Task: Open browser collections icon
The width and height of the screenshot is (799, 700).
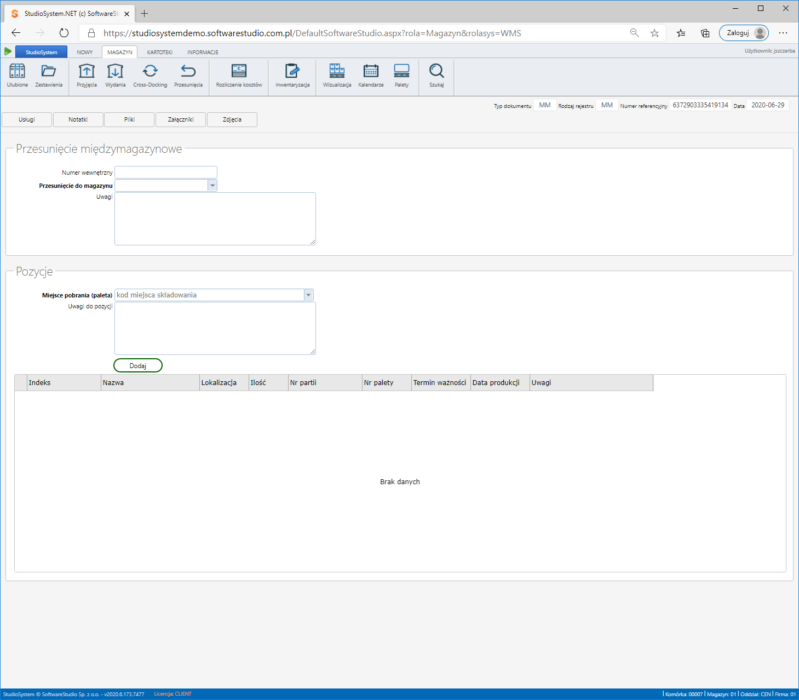Action: point(705,33)
